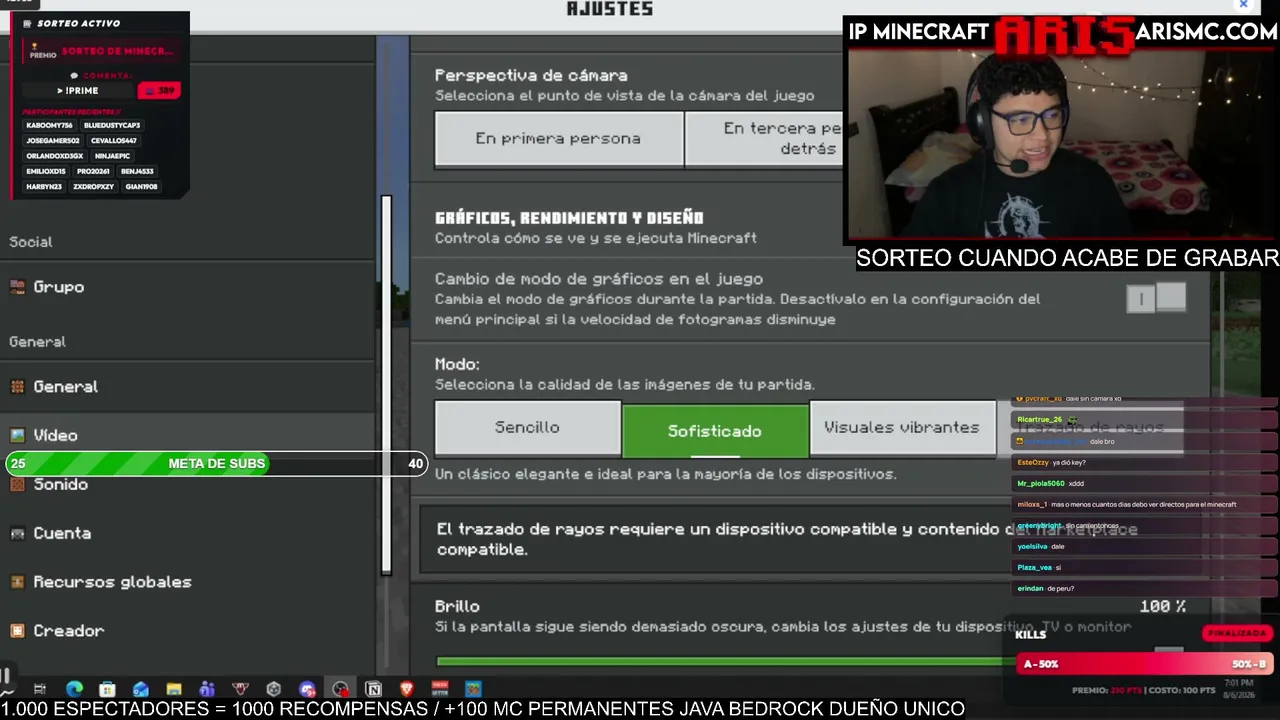The height and width of the screenshot is (720, 1280).
Task: Click the 'Gráficos, rendimiento y diseño' heading
Action: pyautogui.click(x=569, y=218)
